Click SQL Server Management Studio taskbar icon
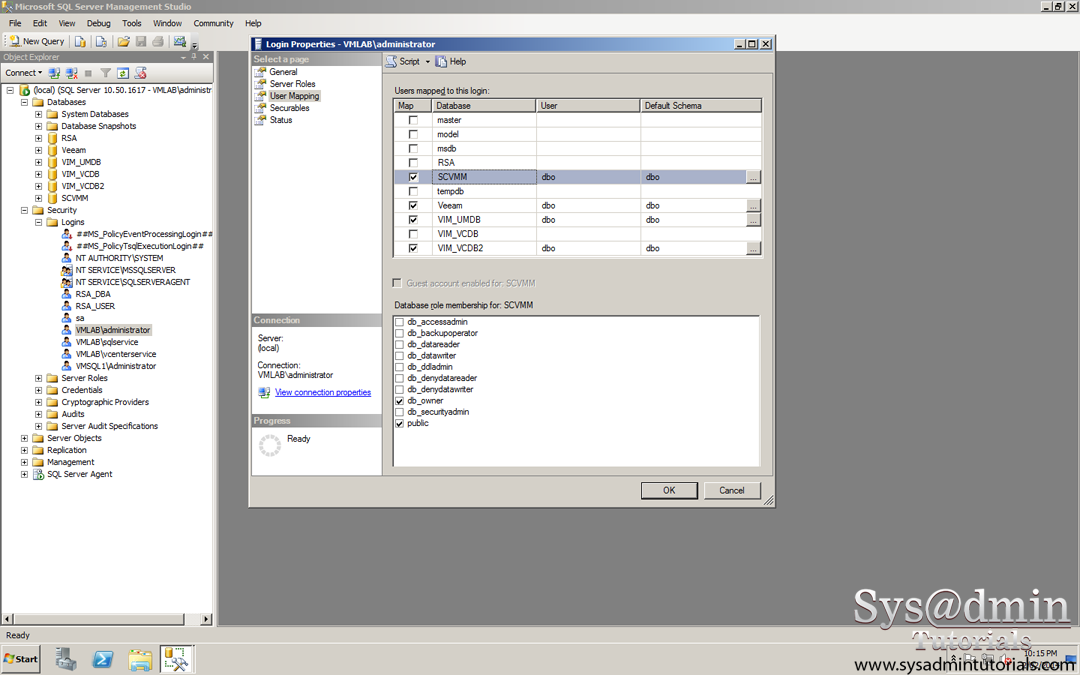The height and width of the screenshot is (675, 1080). 177,659
